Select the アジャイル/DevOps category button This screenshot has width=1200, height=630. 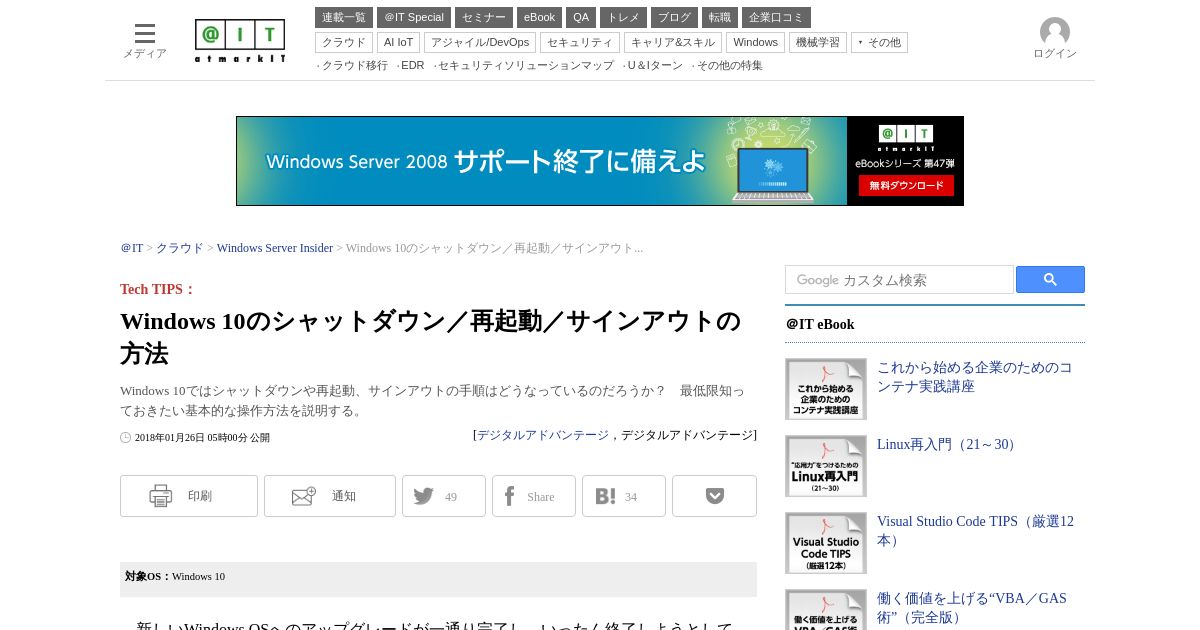(480, 42)
